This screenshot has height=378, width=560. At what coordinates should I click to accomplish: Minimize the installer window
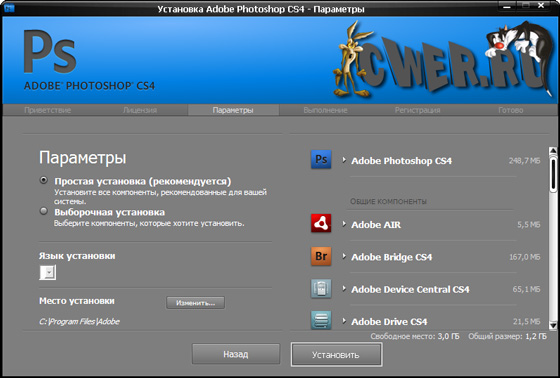coord(506,6)
